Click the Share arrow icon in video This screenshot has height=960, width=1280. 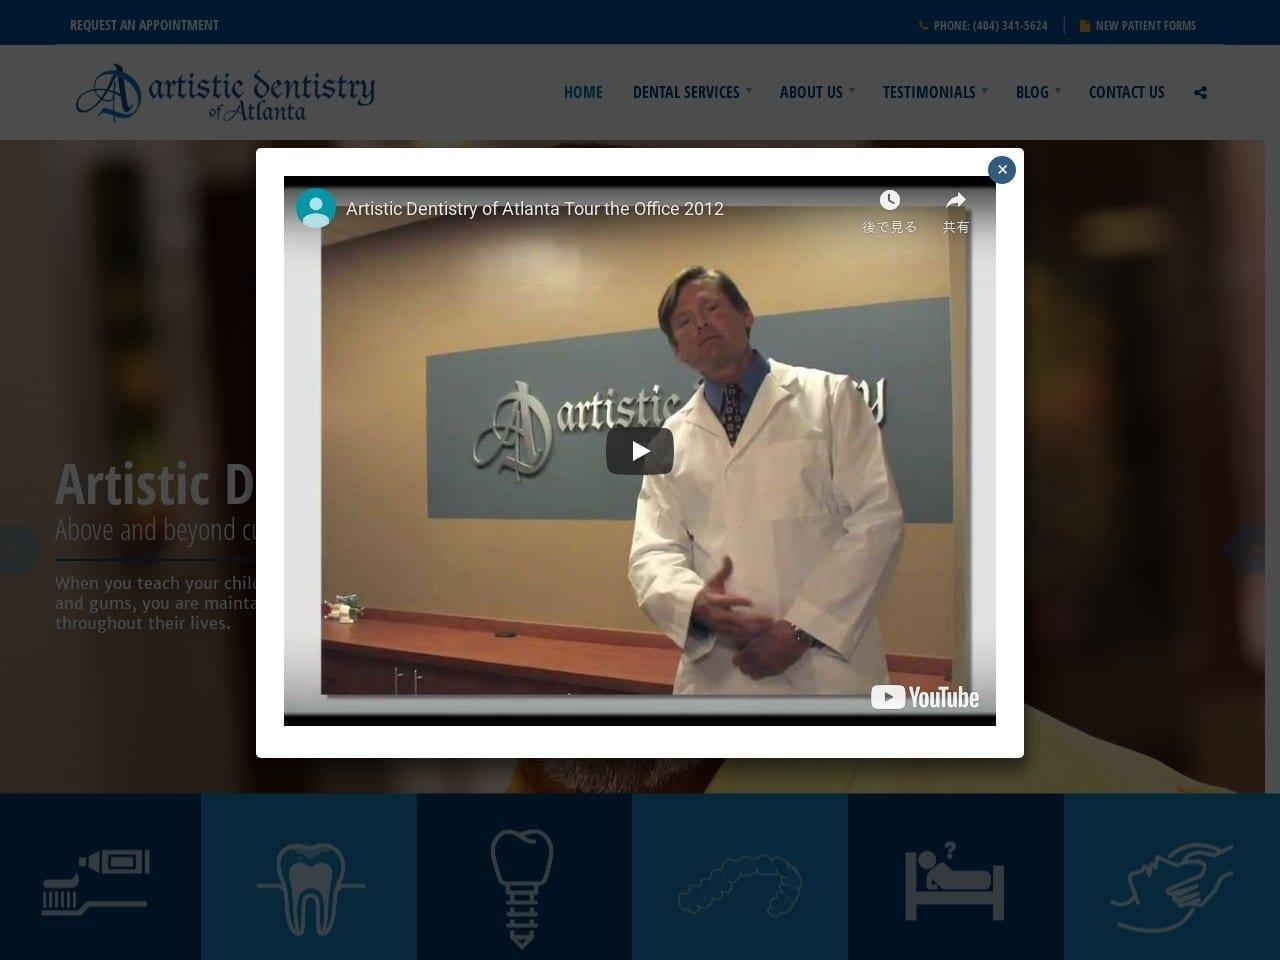(956, 201)
